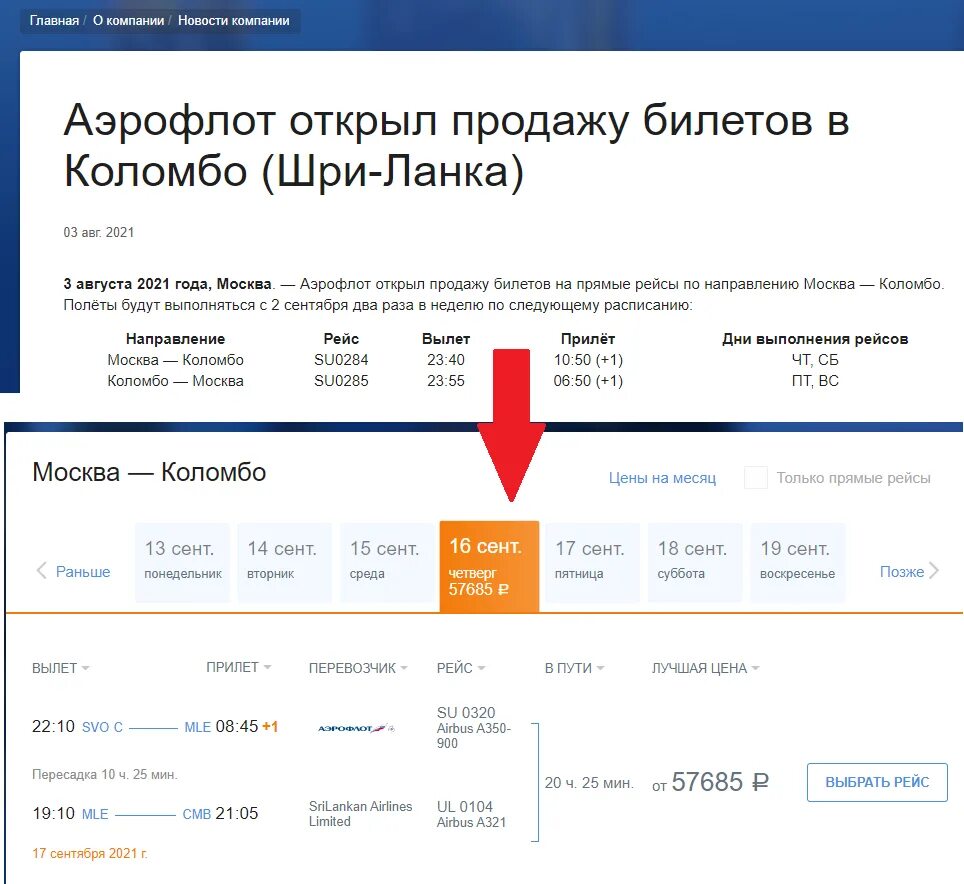Click the ЧТ, СБ flight days cell
The image size is (964, 884).
pyautogui.click(x=815, y=360)
